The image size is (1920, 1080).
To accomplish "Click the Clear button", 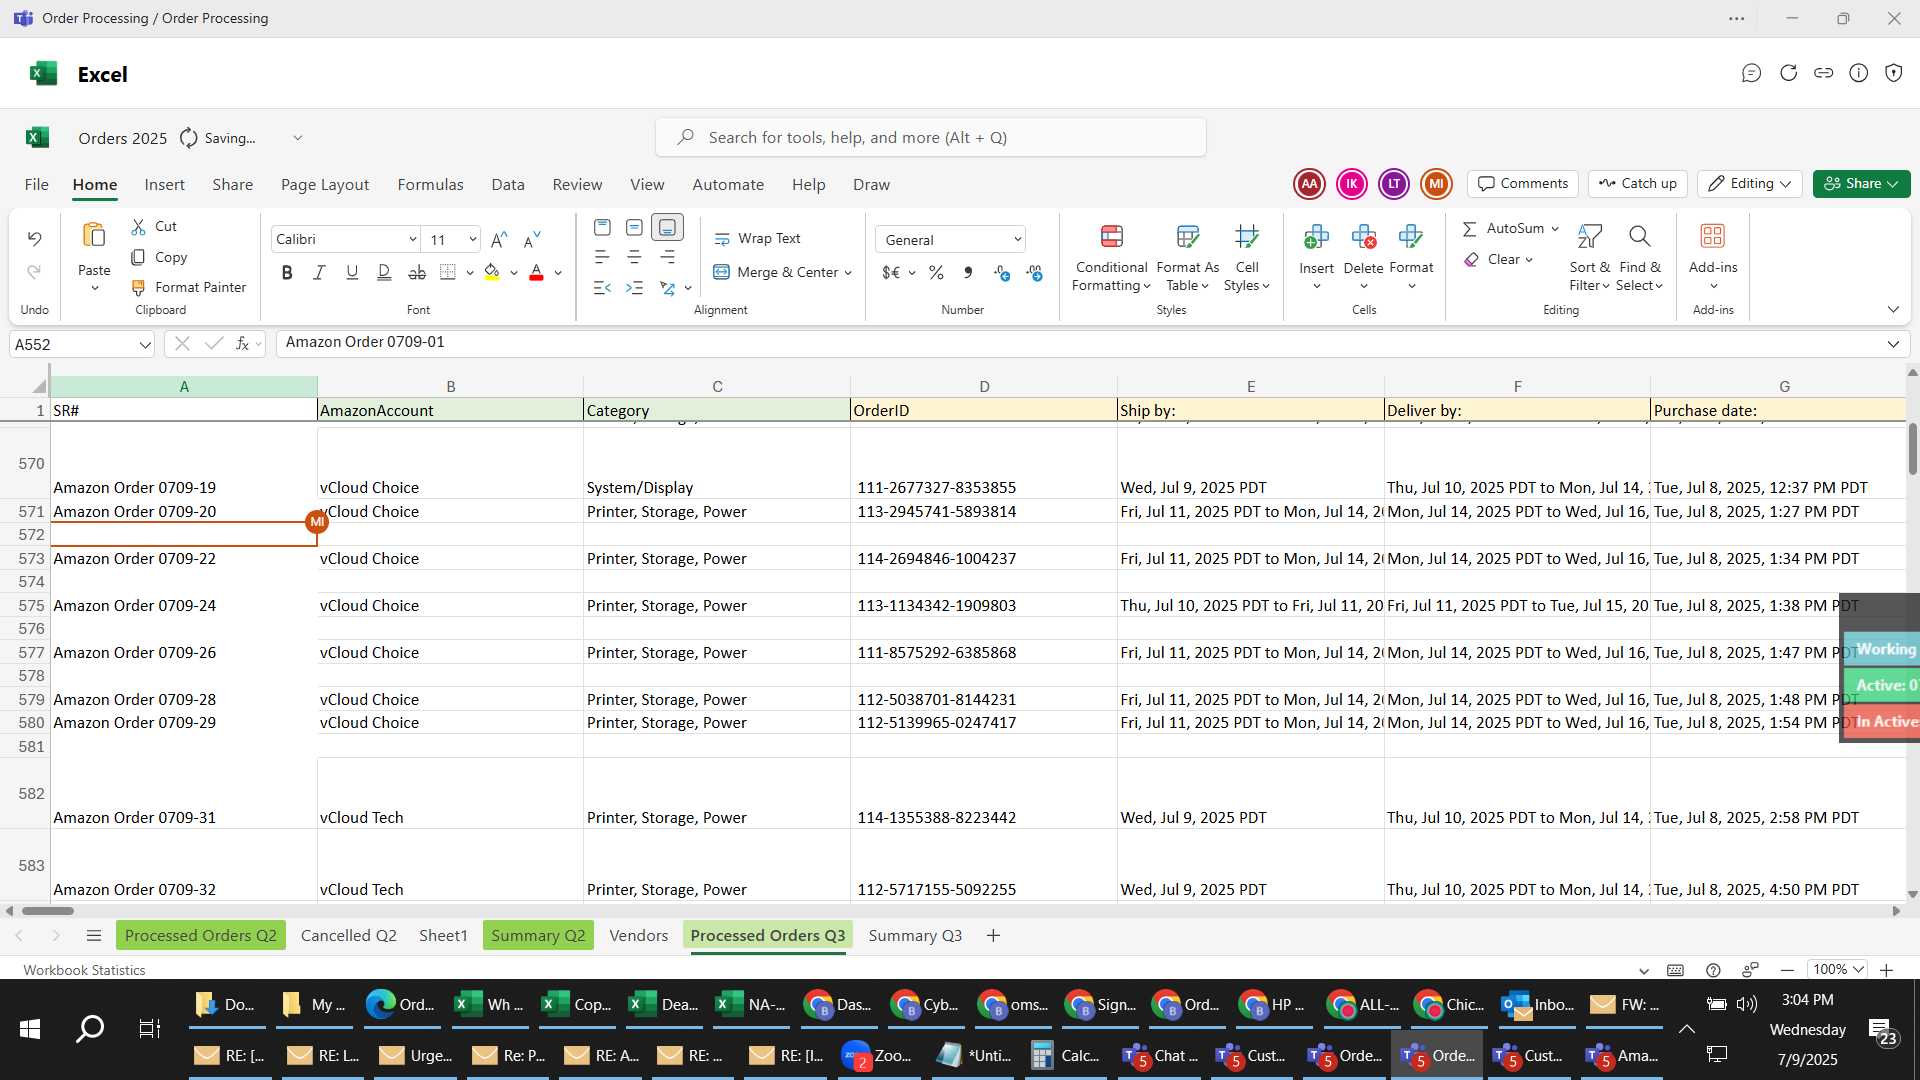I will (1498, 260).
